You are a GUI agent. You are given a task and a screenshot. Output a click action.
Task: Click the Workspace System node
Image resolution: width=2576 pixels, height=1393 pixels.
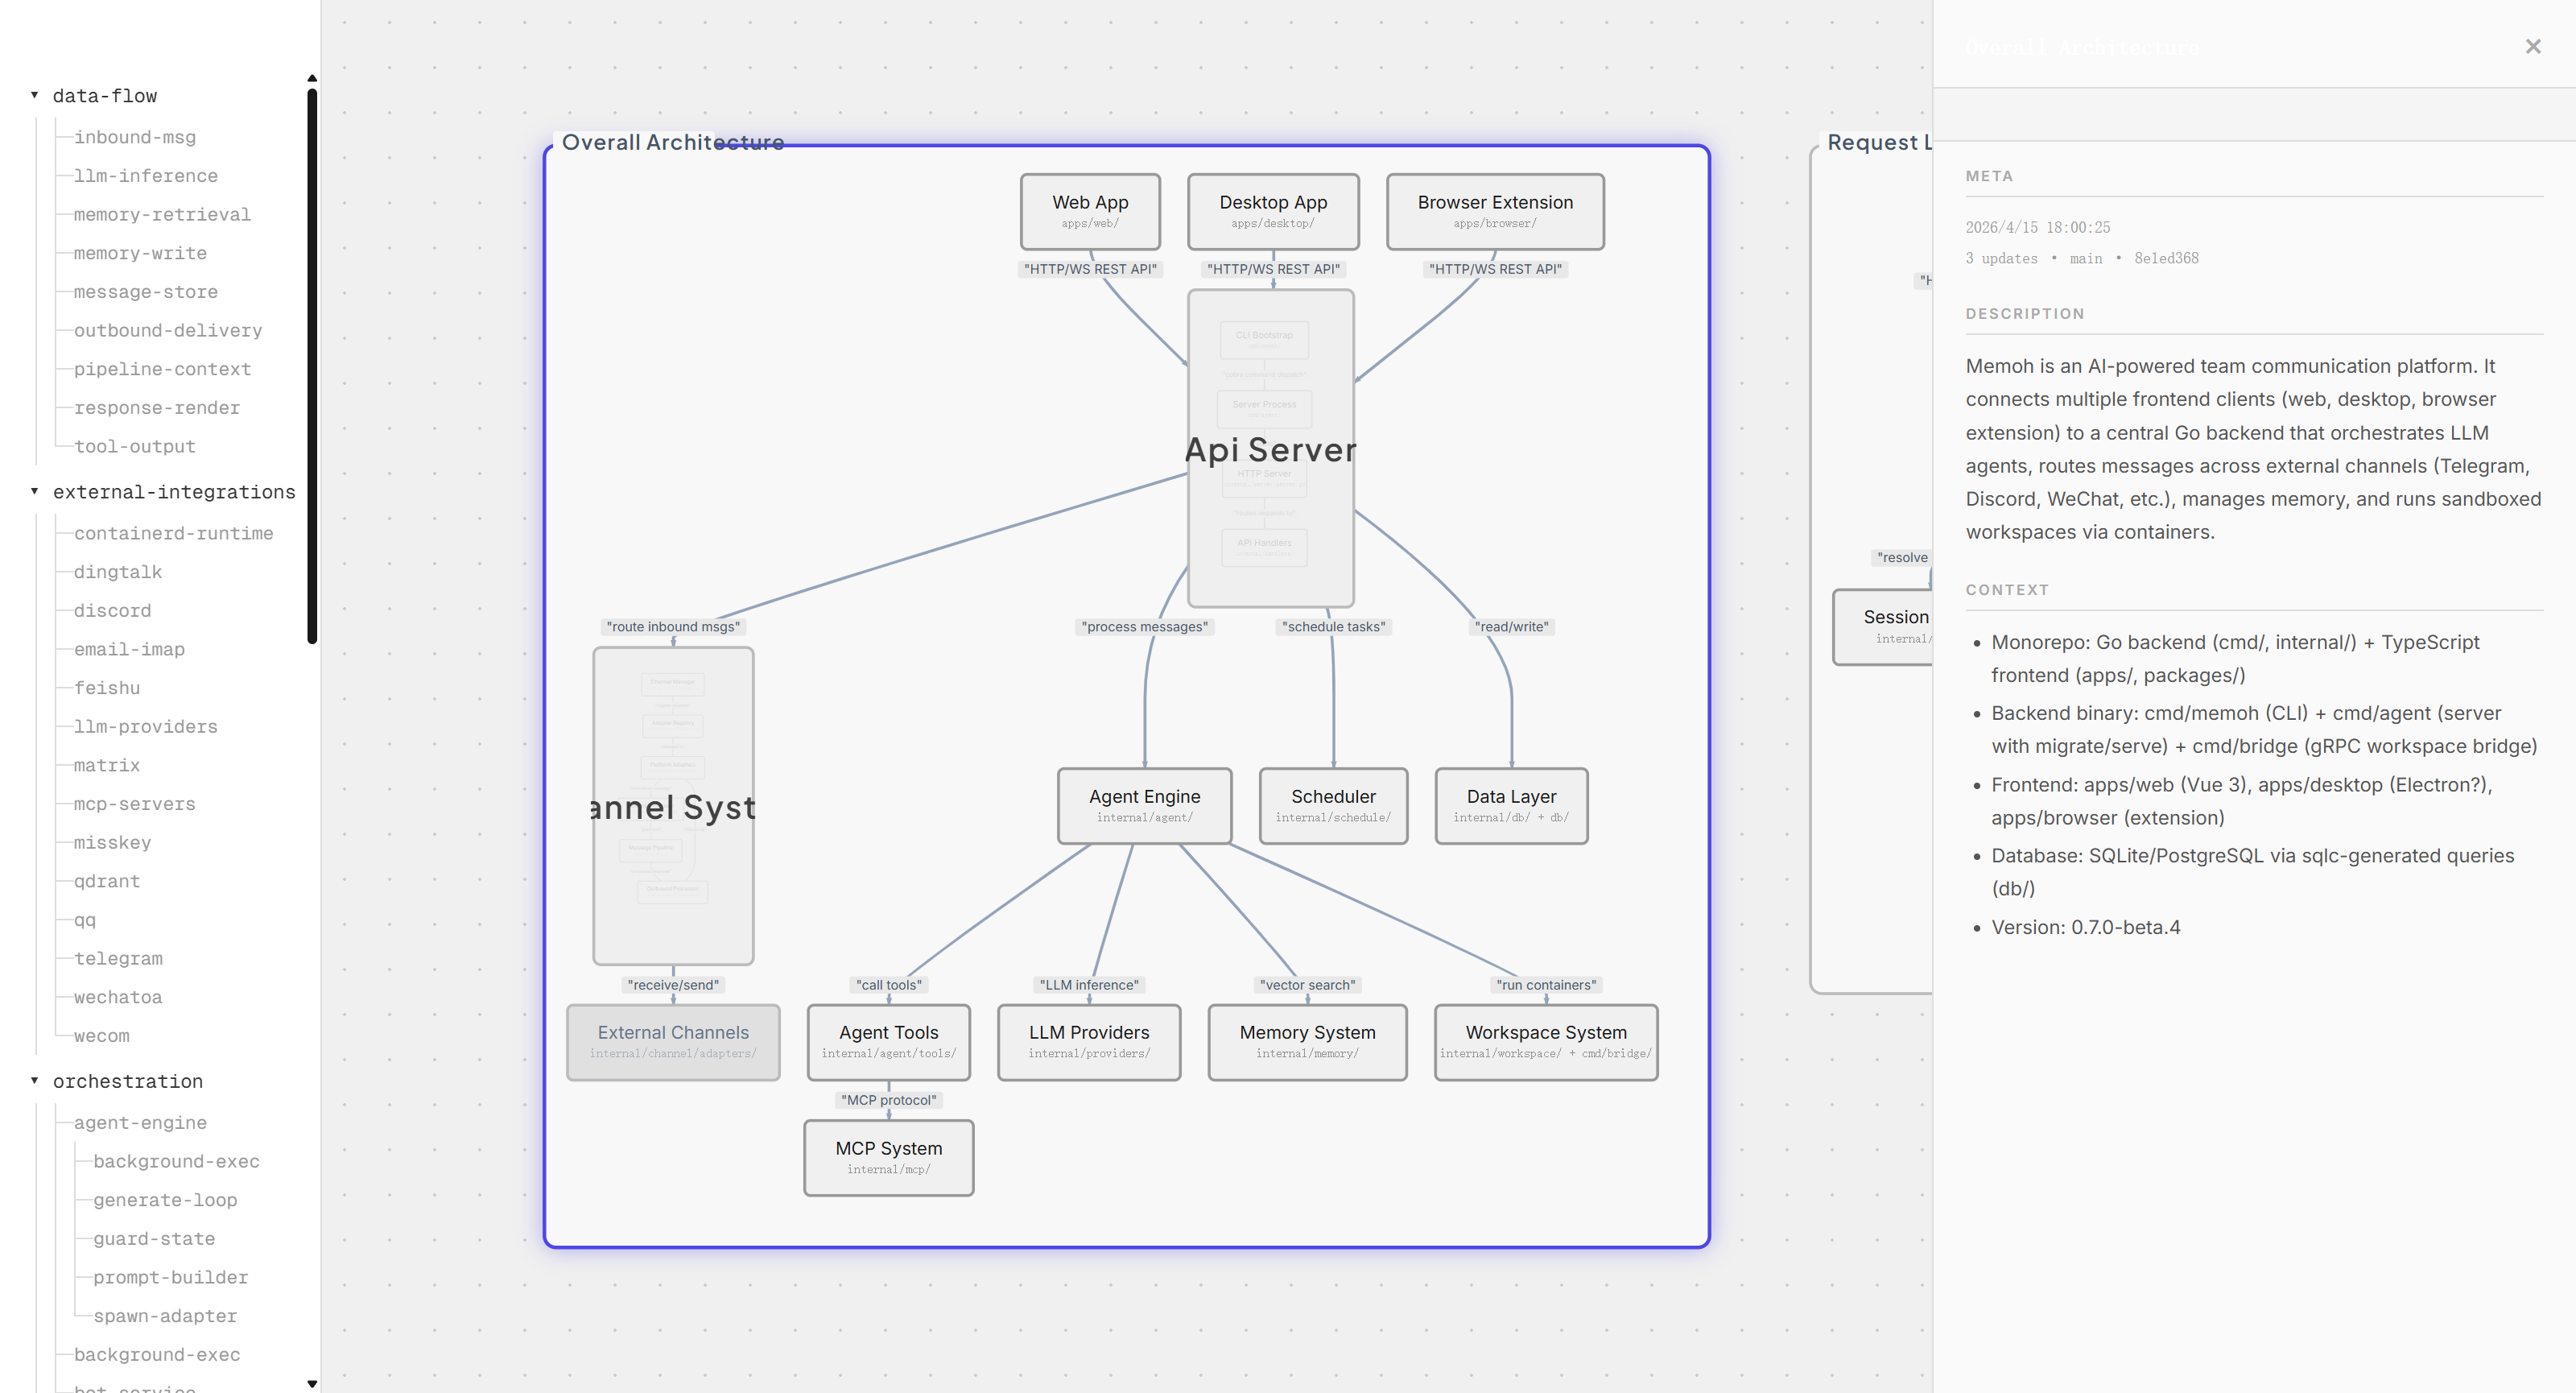pyautogui.click(x=1546, y=1041)
